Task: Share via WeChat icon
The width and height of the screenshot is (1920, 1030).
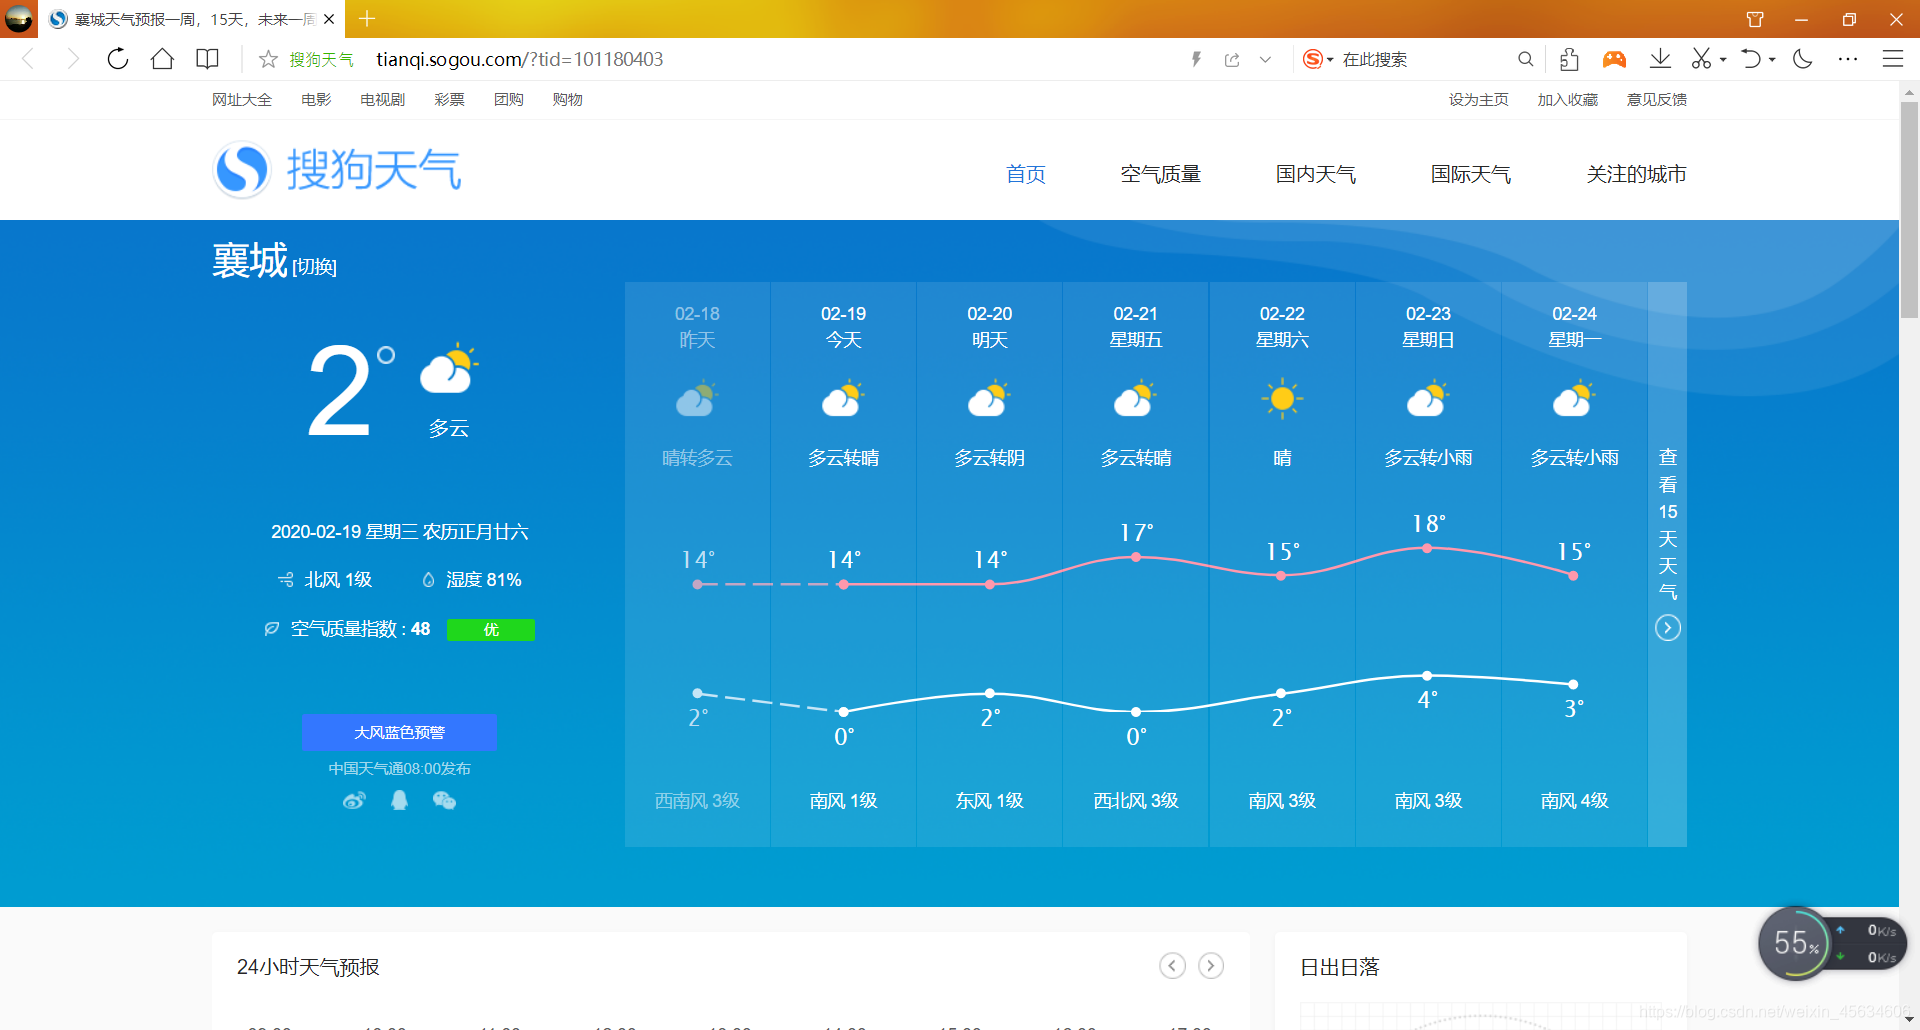Action: click(x=444, y=800)
